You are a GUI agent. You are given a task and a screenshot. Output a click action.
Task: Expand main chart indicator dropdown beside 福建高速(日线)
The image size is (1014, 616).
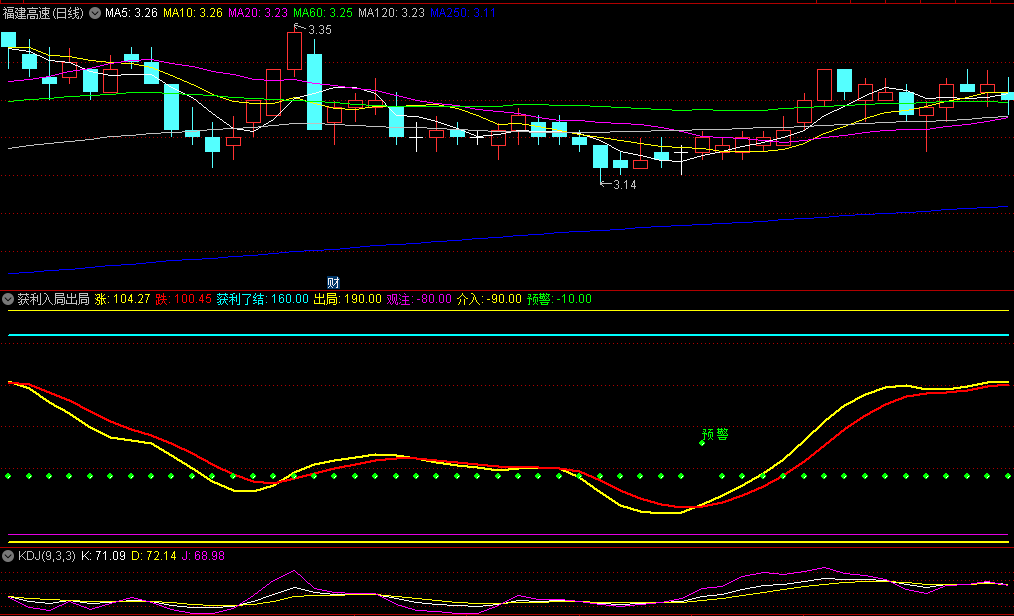click(95, 13)
